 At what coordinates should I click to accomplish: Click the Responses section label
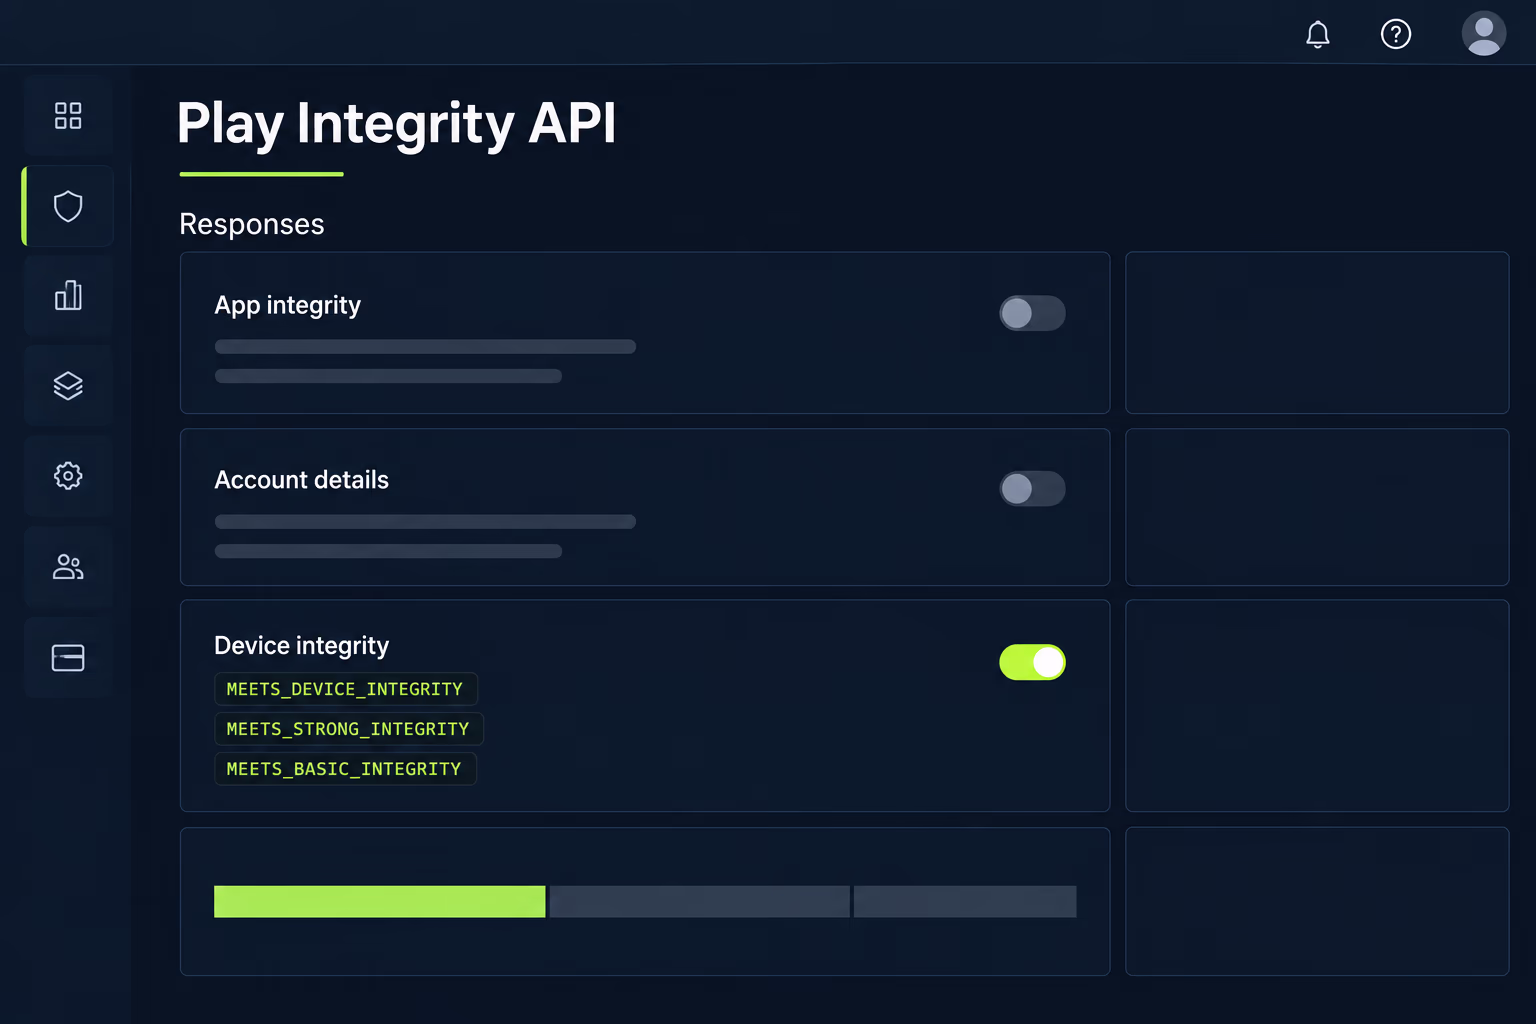(x=252, y=224)
